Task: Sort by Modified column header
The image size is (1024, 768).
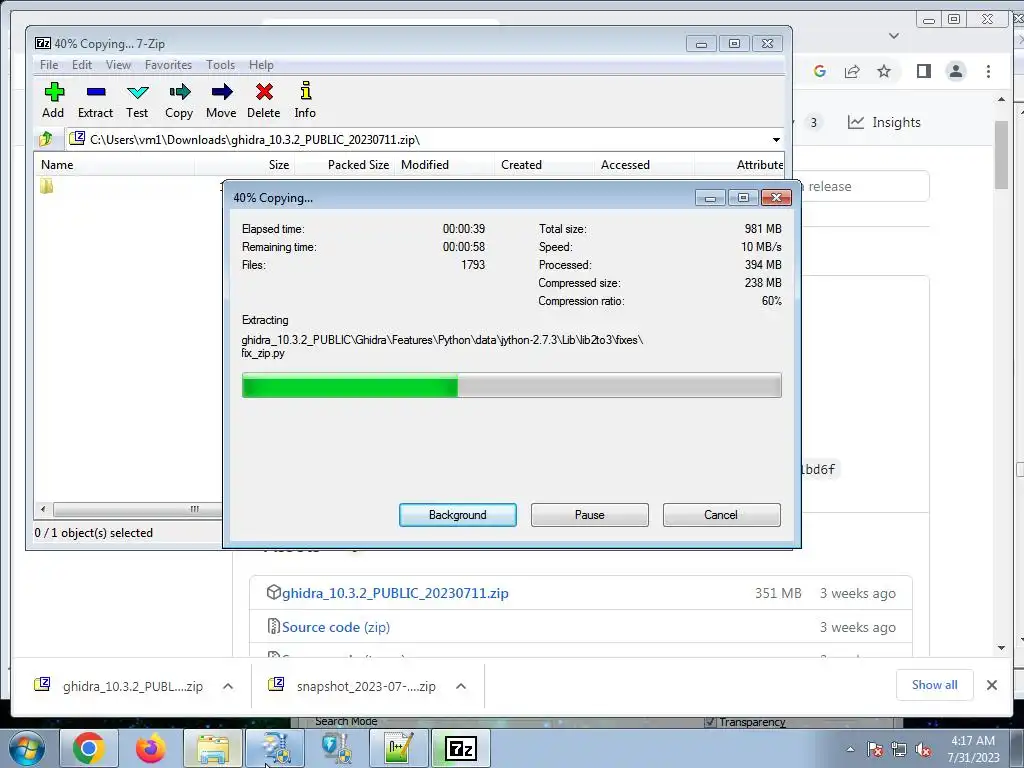Action: tap(445, 165)
